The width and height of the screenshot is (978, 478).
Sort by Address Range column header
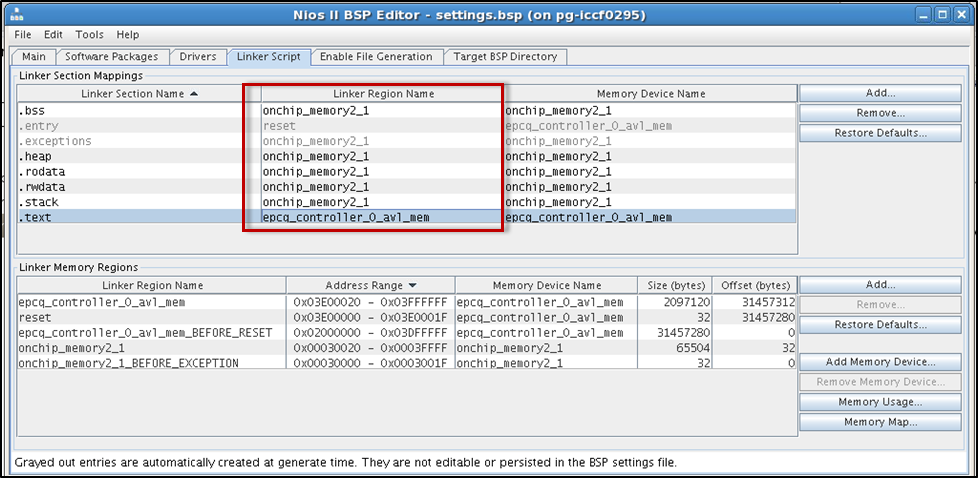point(370,285)
